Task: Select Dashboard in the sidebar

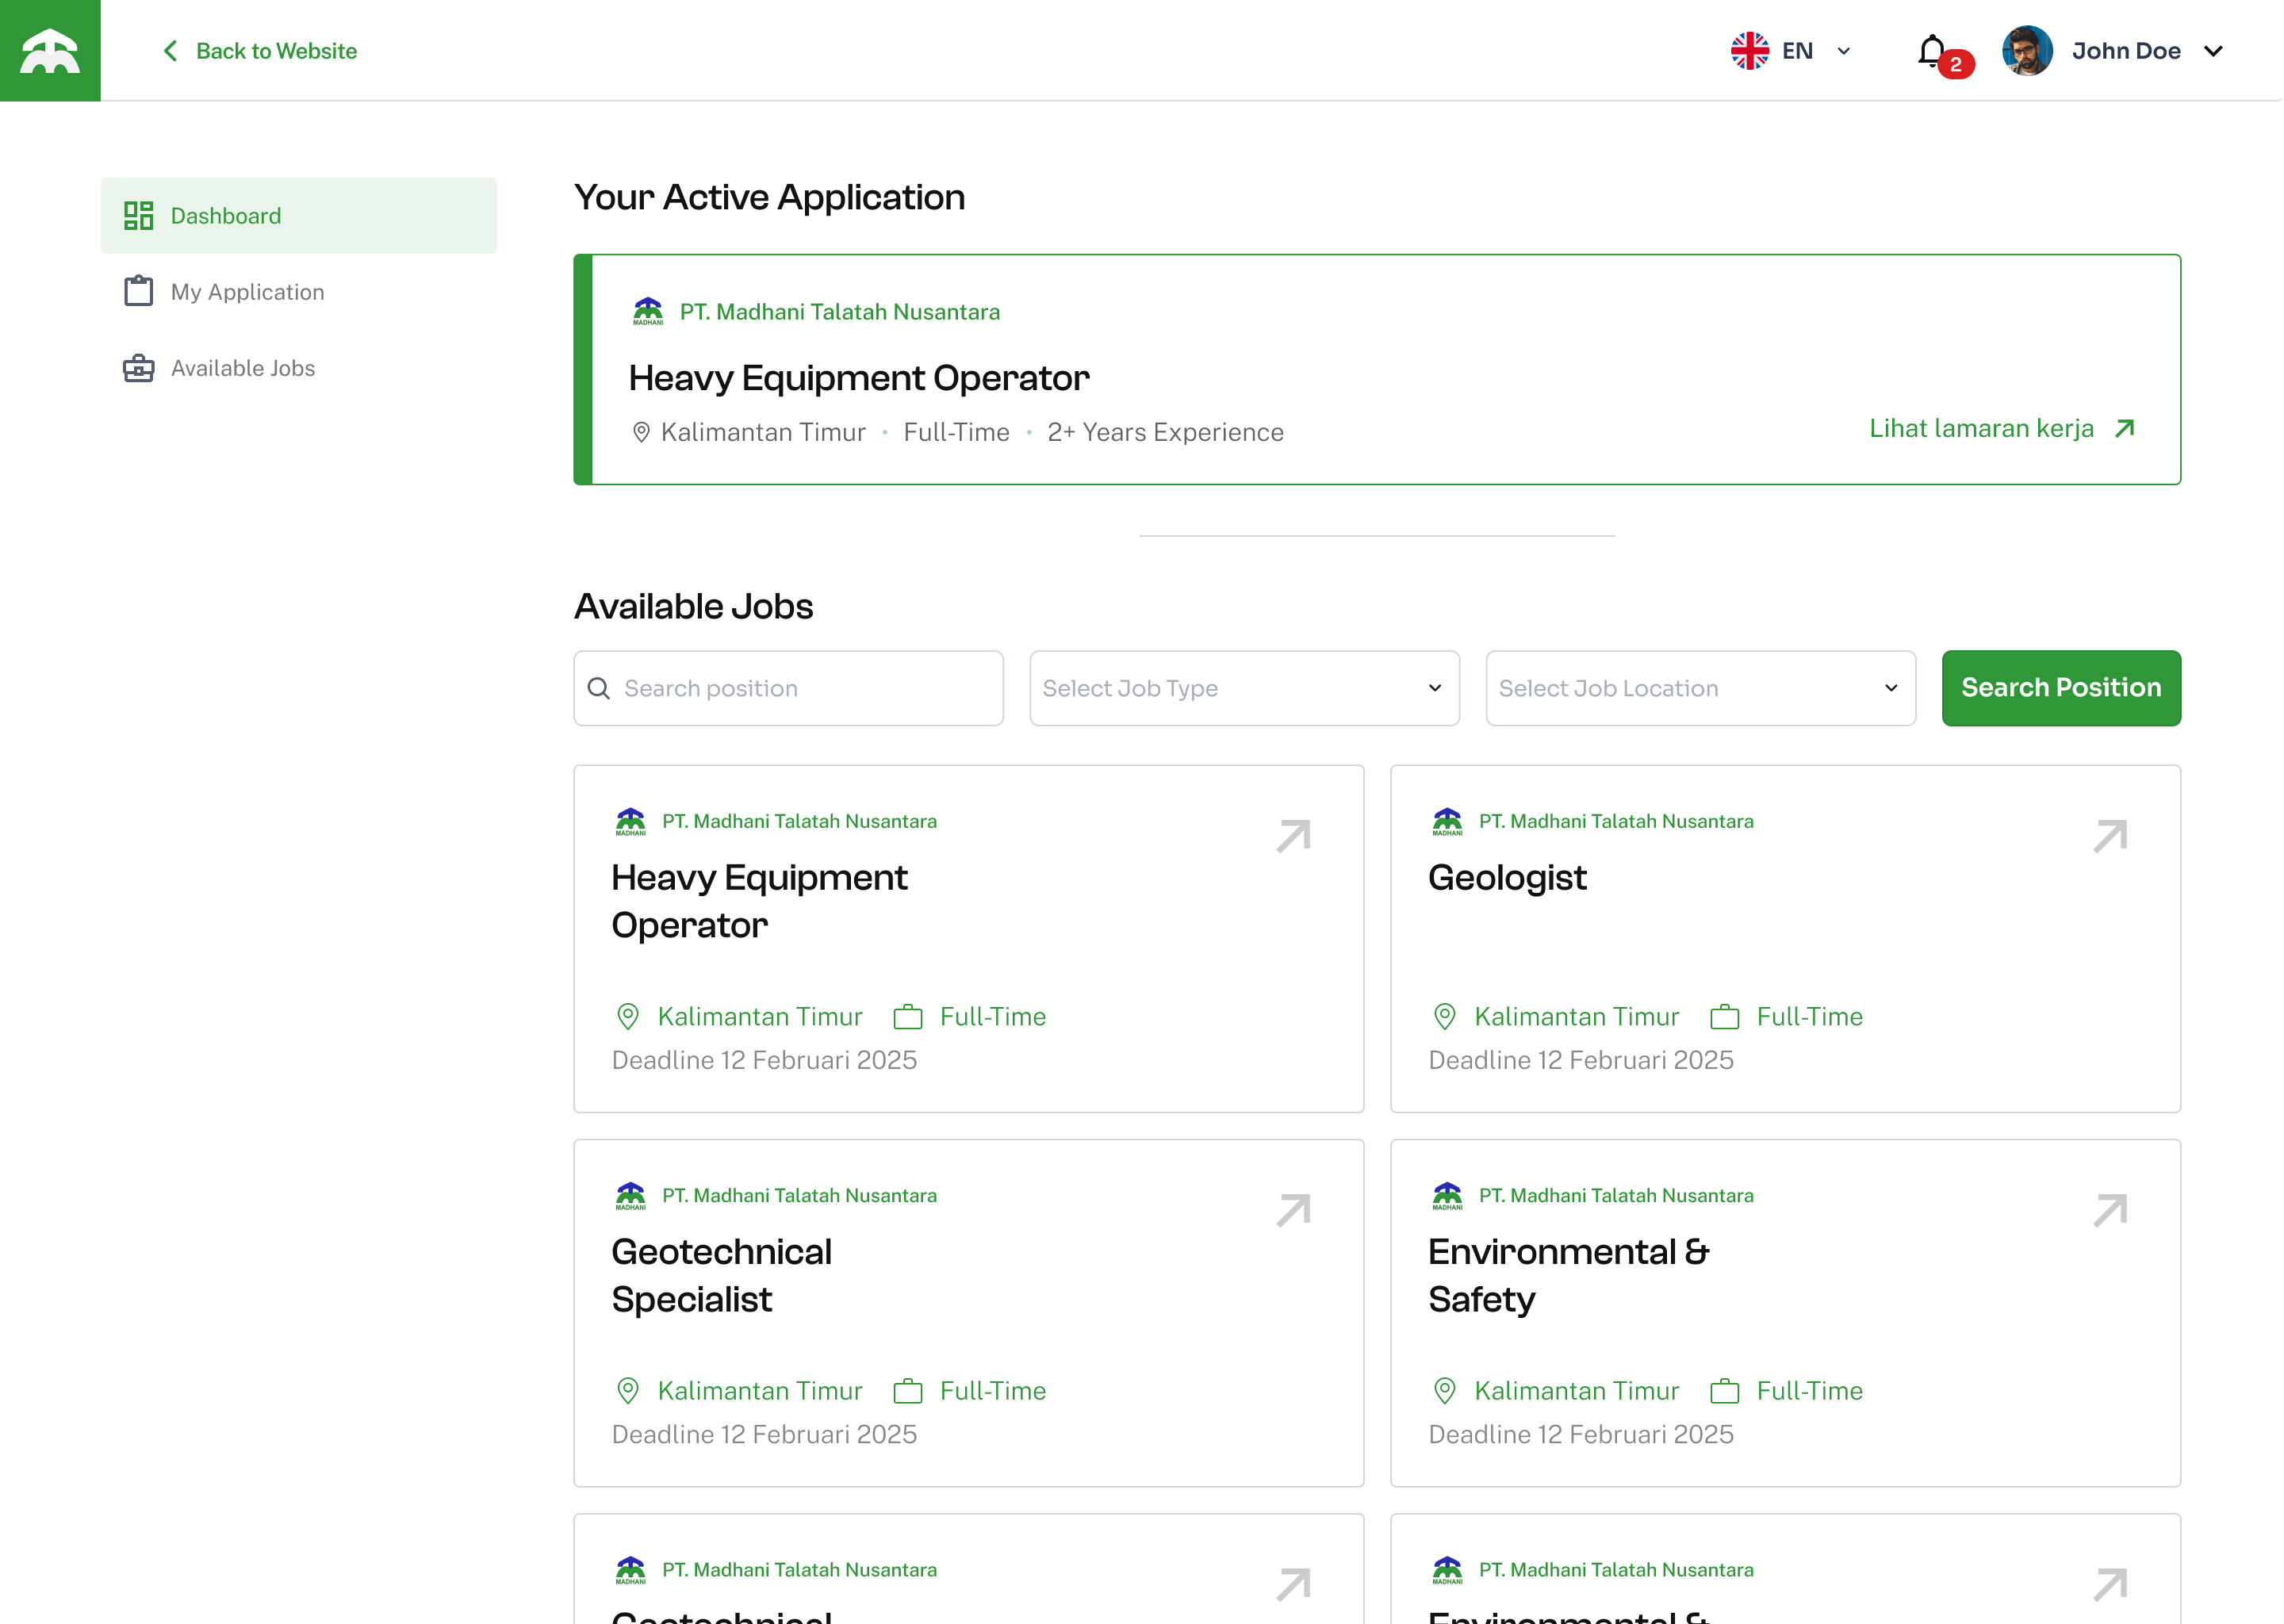Action: pyautogui.click(x=299, y=216)
